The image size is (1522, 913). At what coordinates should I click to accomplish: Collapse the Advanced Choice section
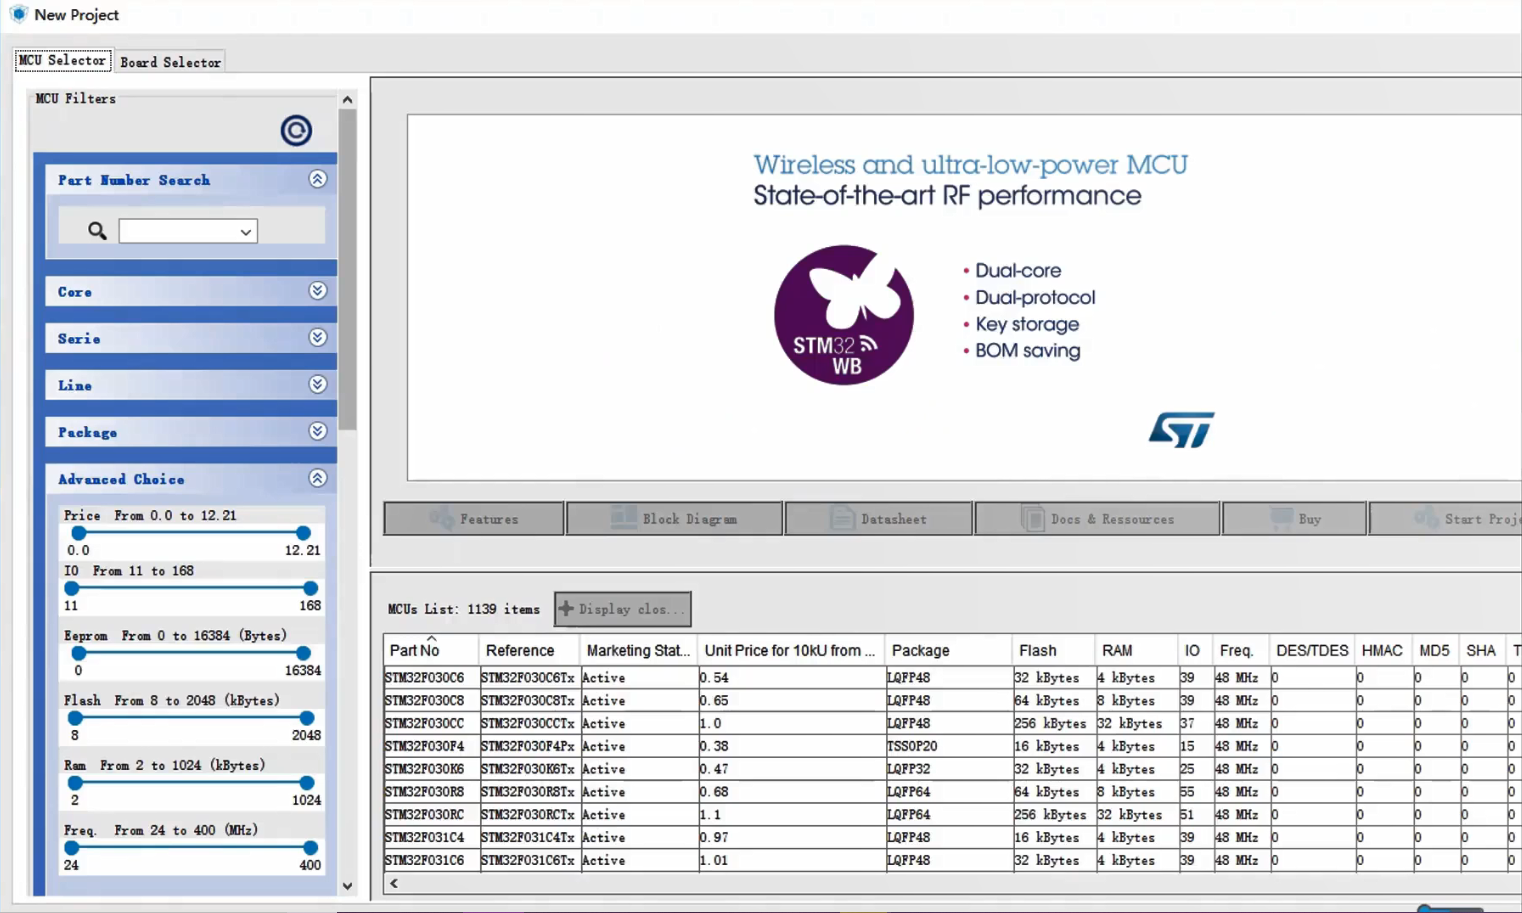[317, 479]
